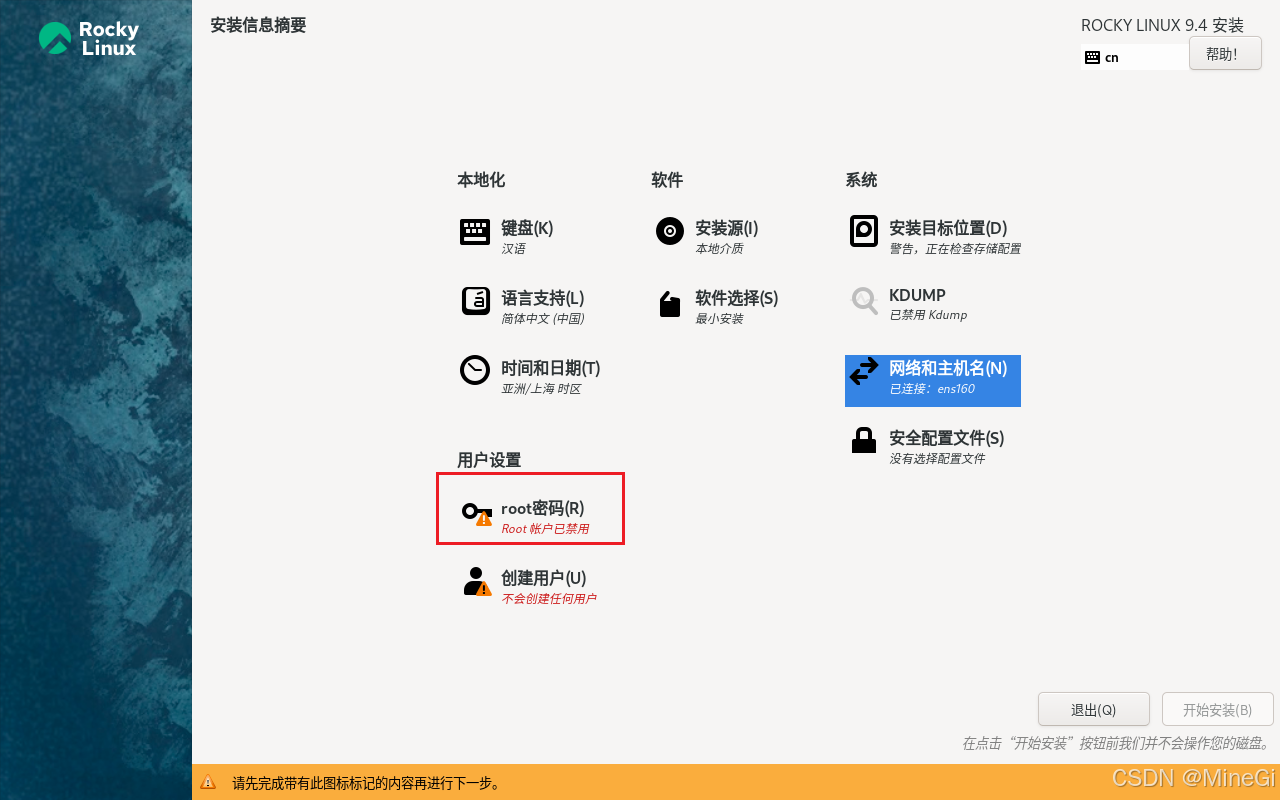Click the keyboard icon for 键盘(K)
The height and width of the screenshot is (800, 1280).
(475, 232)
